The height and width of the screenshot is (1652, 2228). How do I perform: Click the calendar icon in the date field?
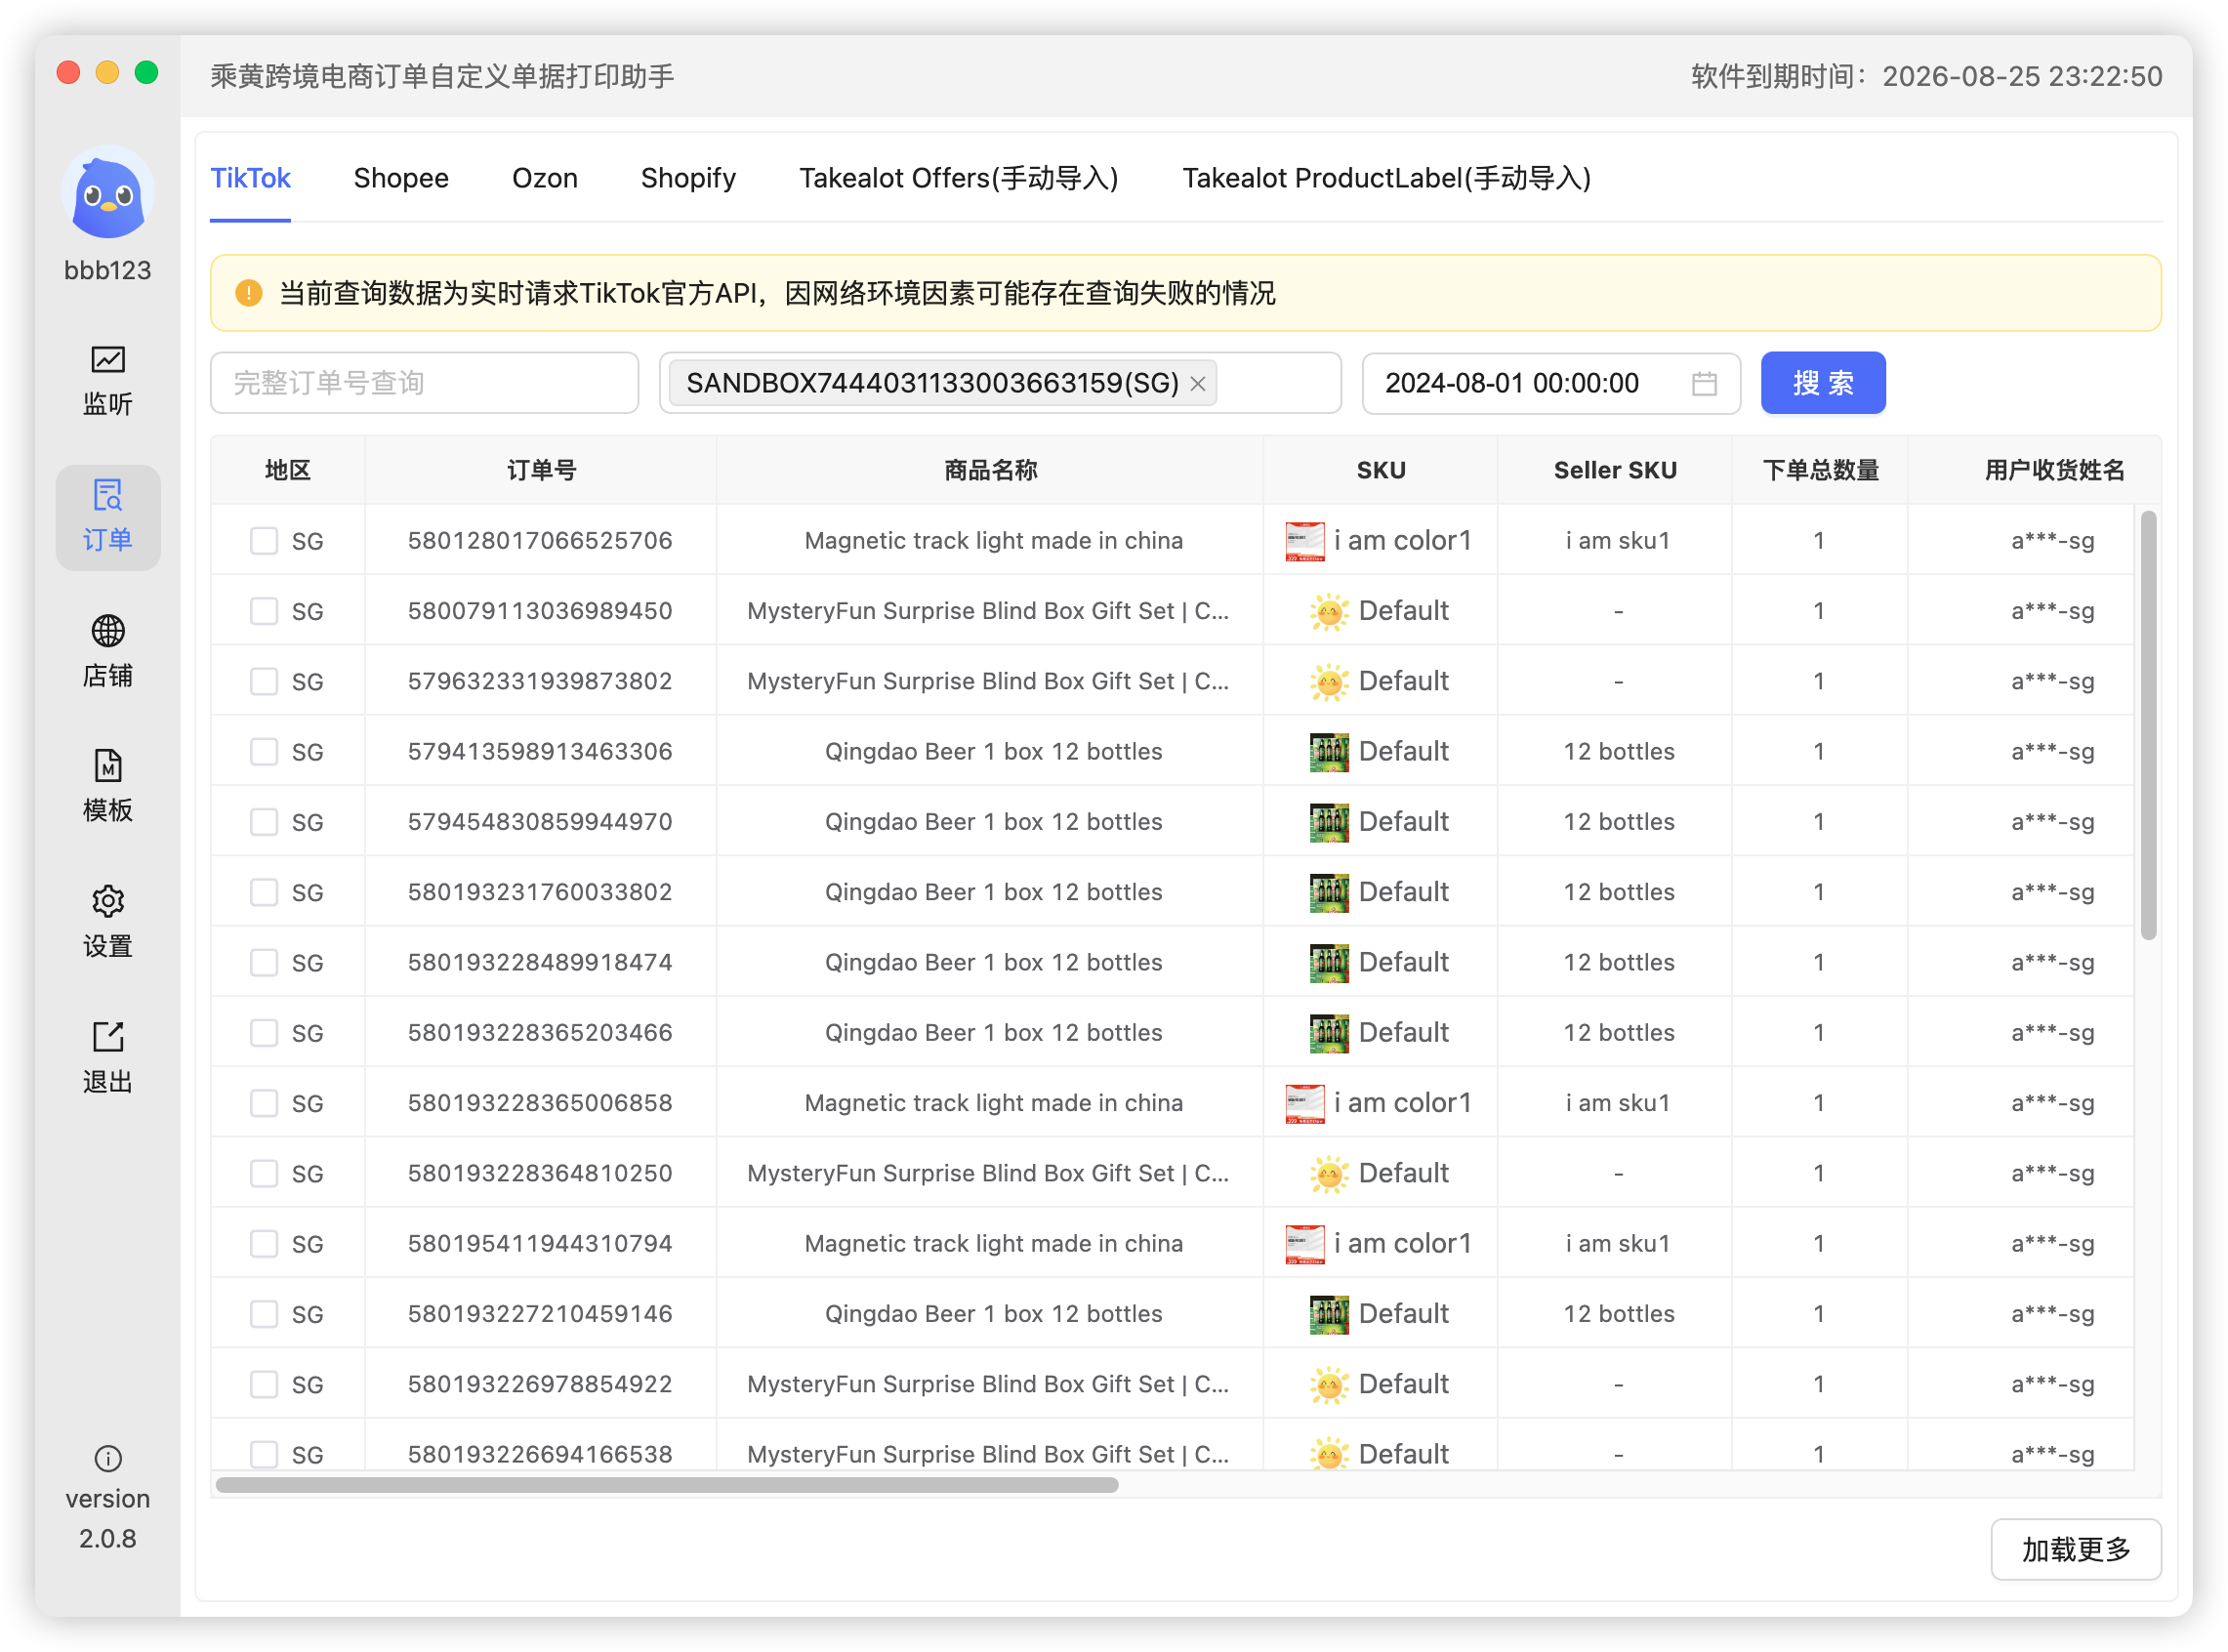(x=1705, y=383)
